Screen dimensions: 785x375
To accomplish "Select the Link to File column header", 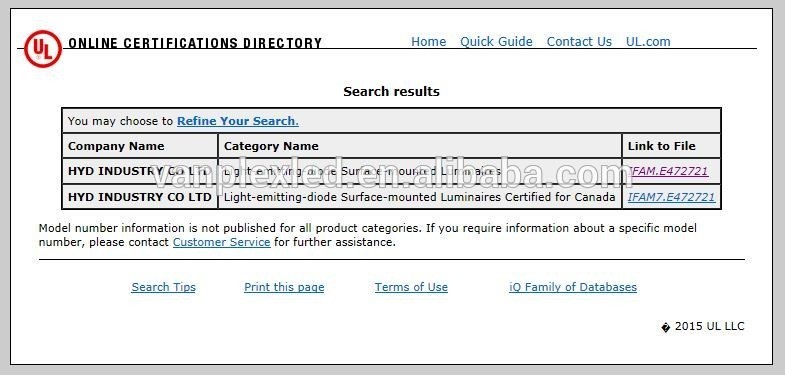I will [x=671, y=146].
